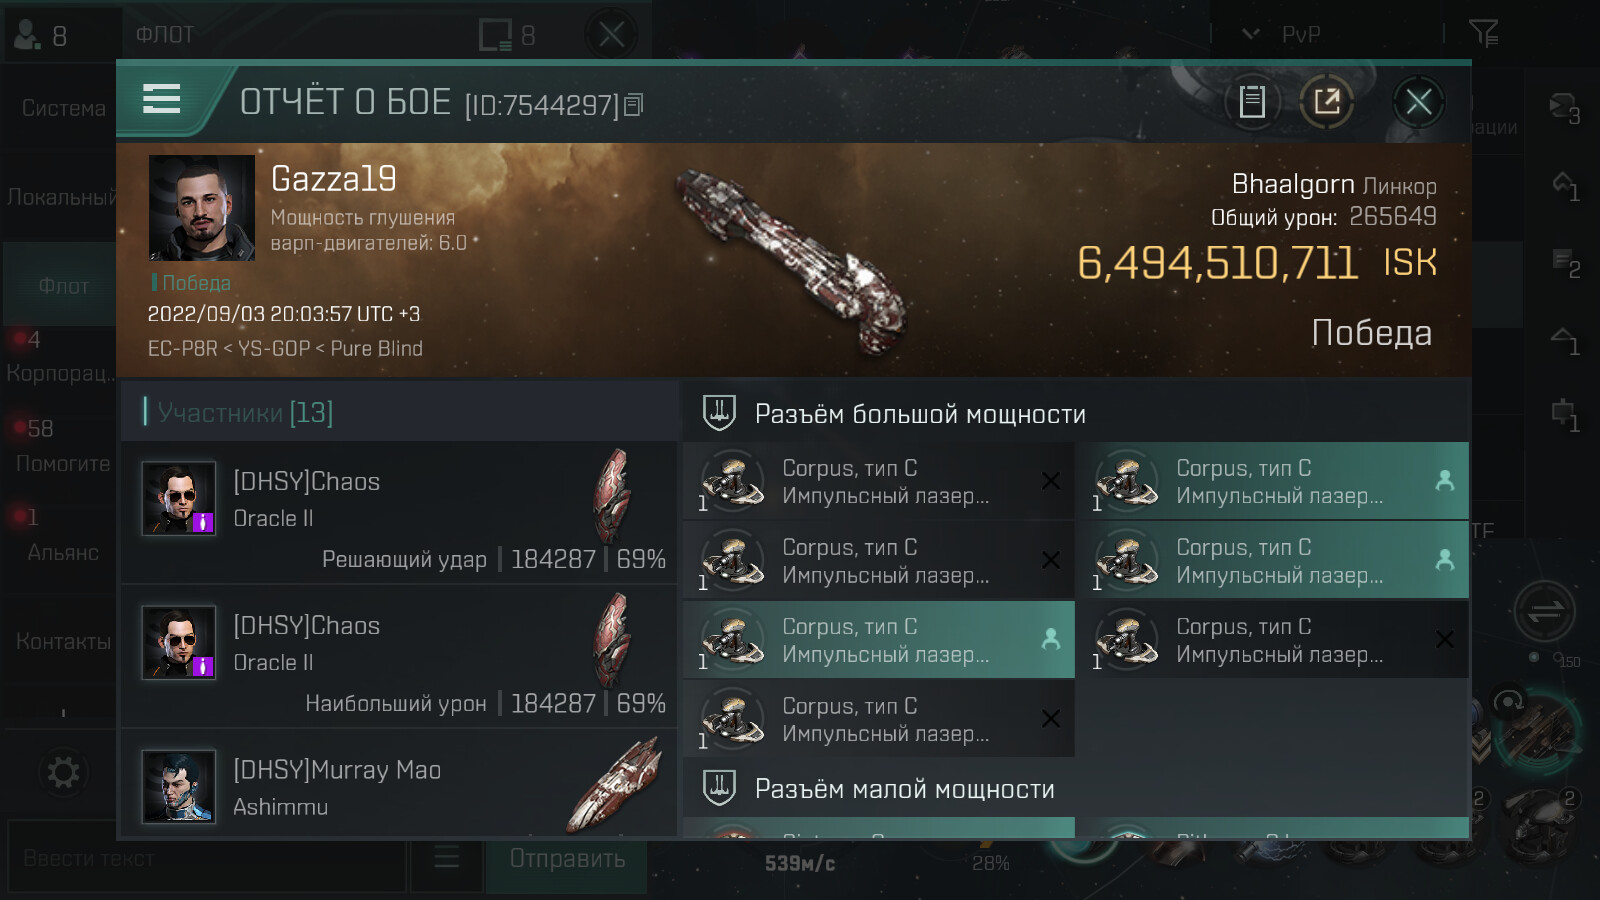Expand the PvP dropdown chevron

click(x=1251, y=34)
